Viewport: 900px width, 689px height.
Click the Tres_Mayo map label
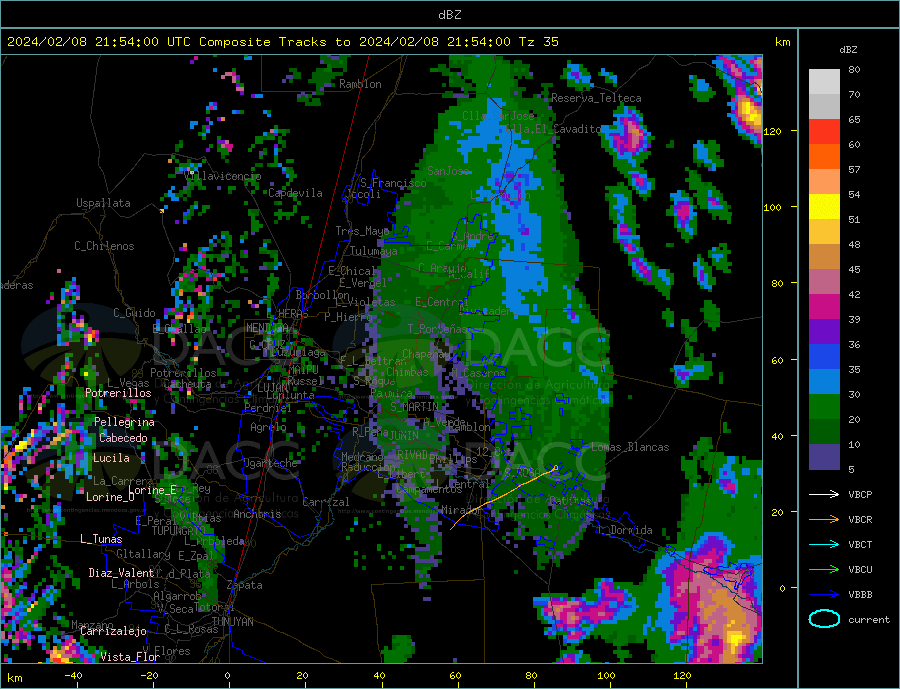click(362, 231)
